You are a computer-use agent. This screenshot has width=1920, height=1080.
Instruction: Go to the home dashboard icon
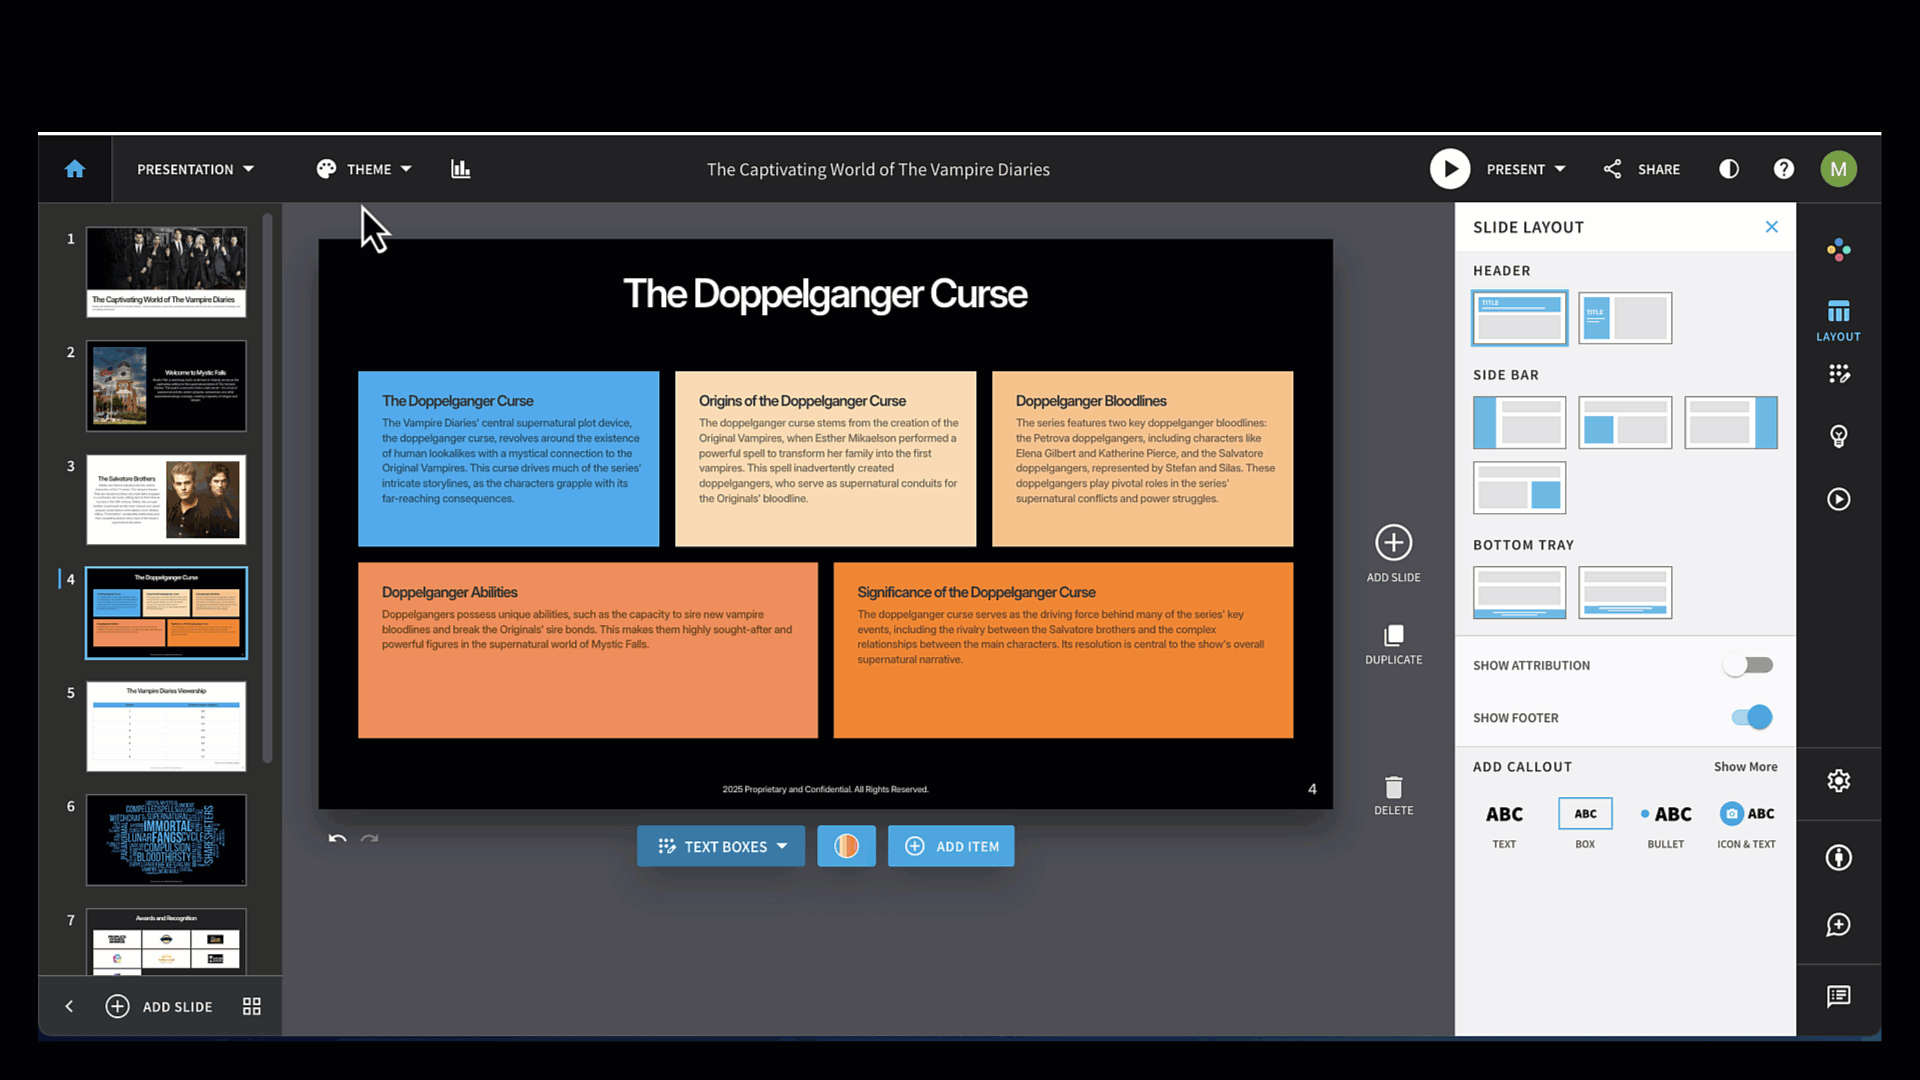(x=75, y=169)
